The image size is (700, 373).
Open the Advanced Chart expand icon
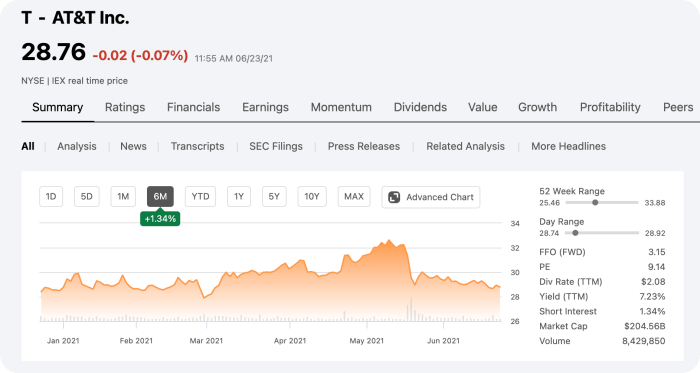point(394,197)
